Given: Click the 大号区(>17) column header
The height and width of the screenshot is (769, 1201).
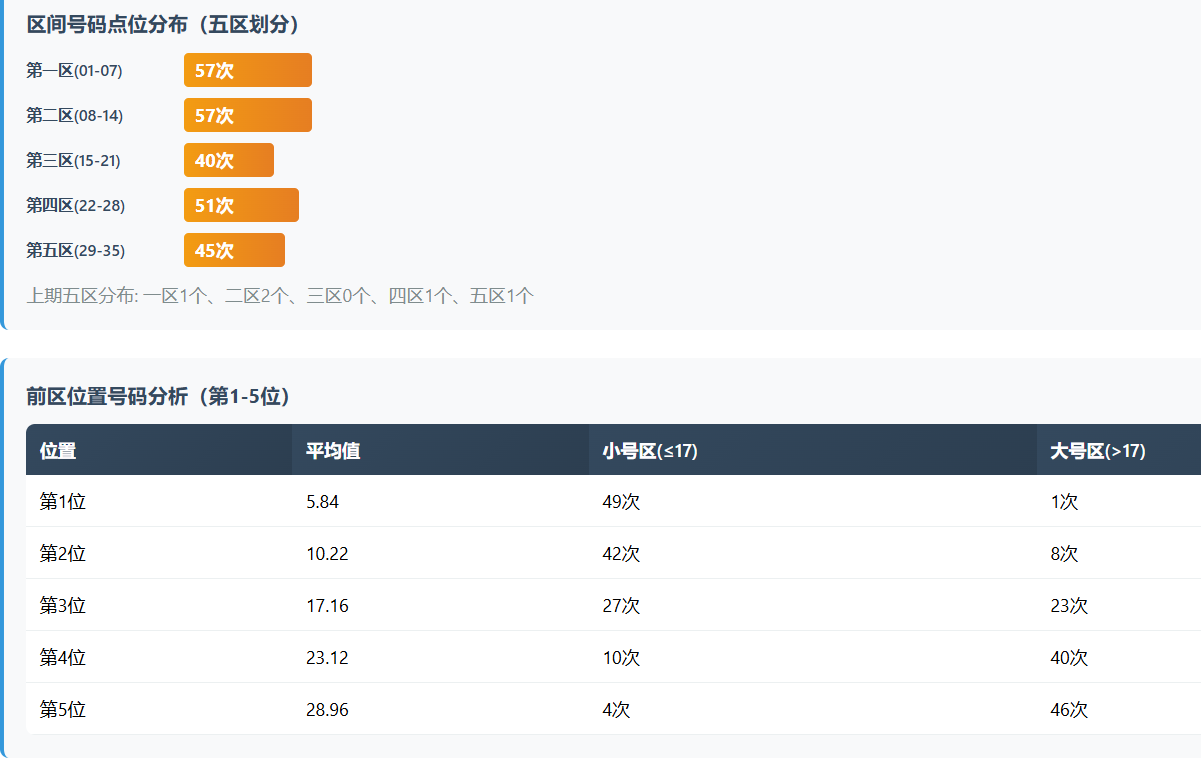Looking at the screenshot, I should coord(1097,451).
